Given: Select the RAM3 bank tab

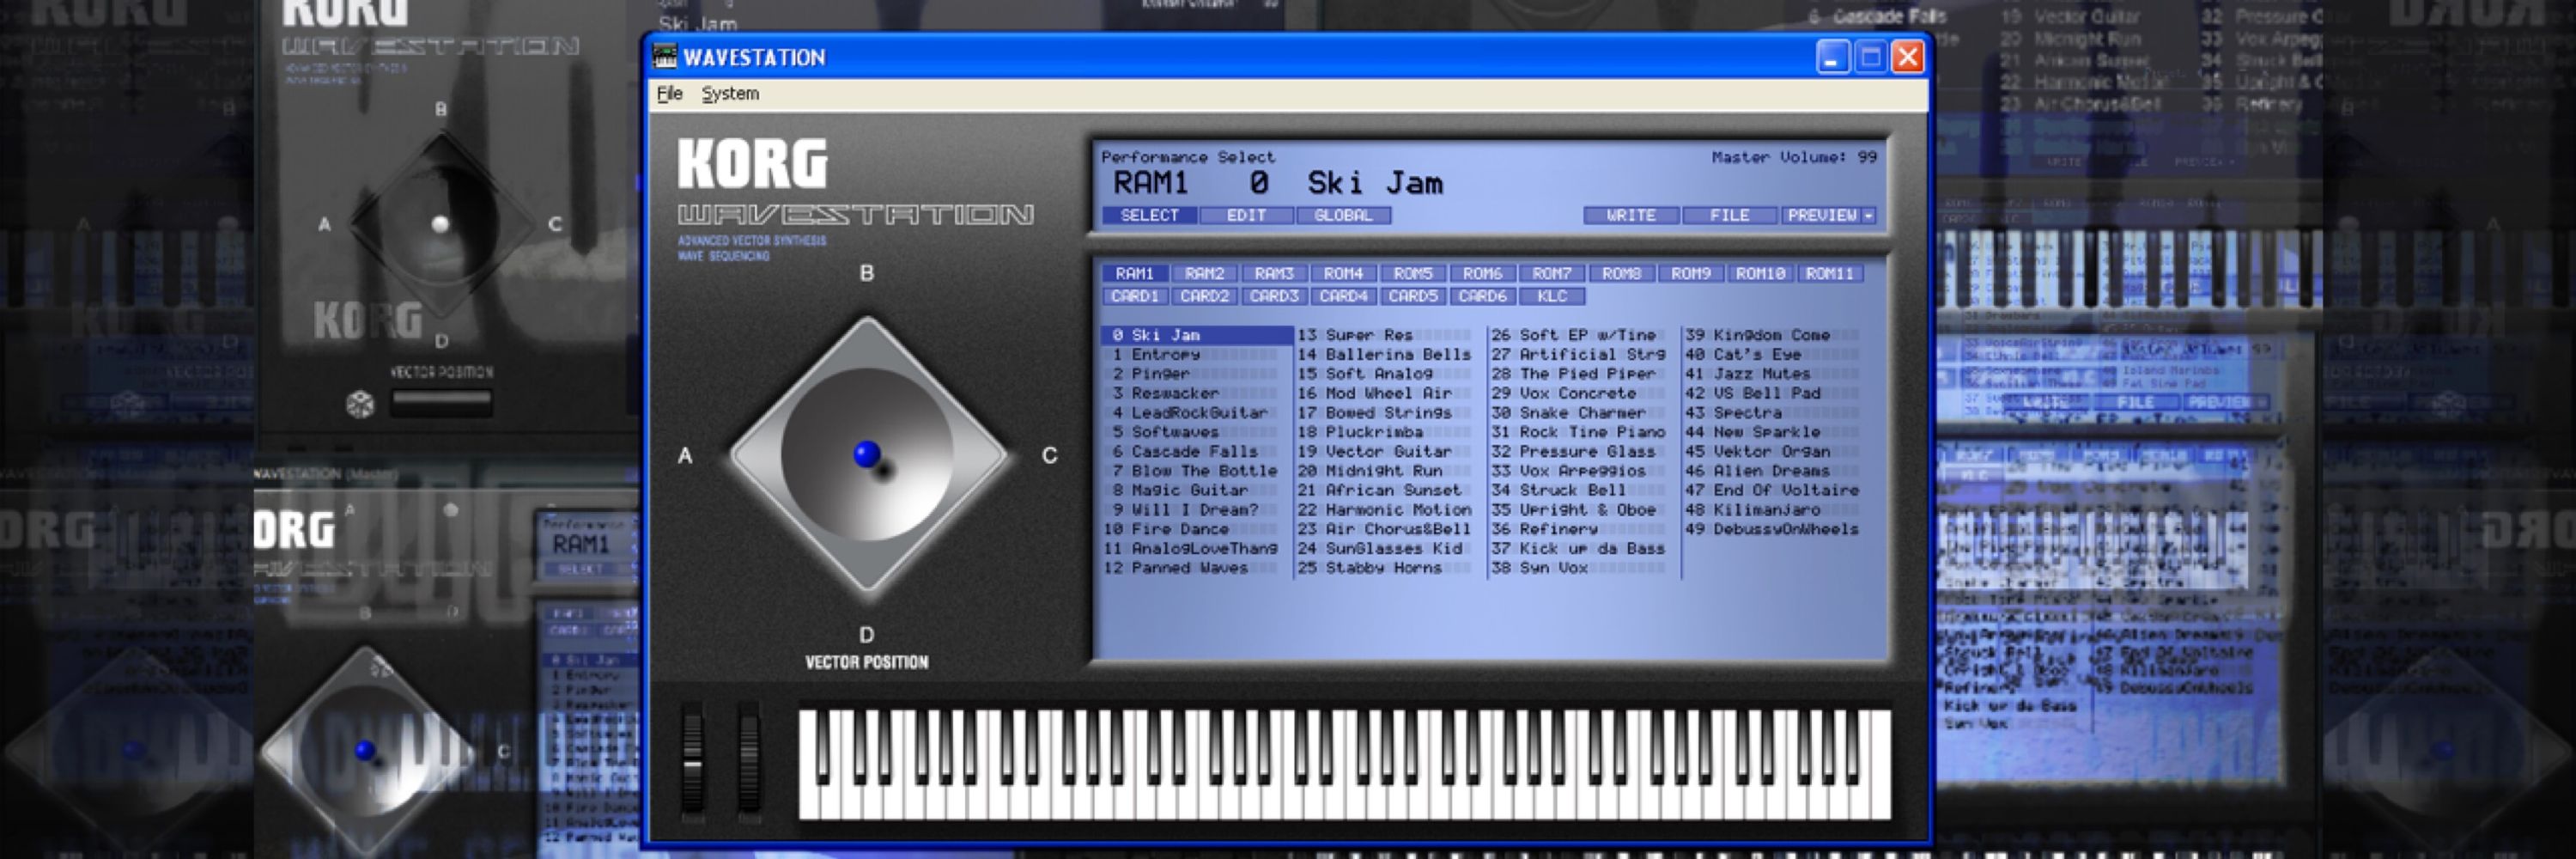Looking at the screenshot, I should [1274, 273].
